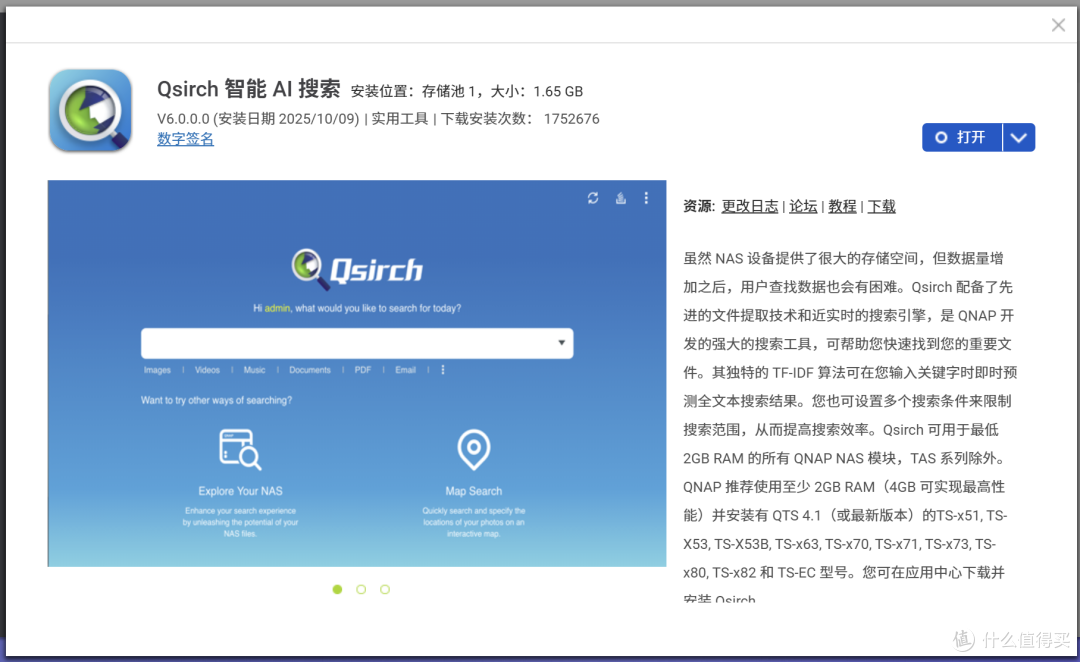Select the Music filter in preview
The width and height of the screenshot is (1080, 662).
(254, 370)
